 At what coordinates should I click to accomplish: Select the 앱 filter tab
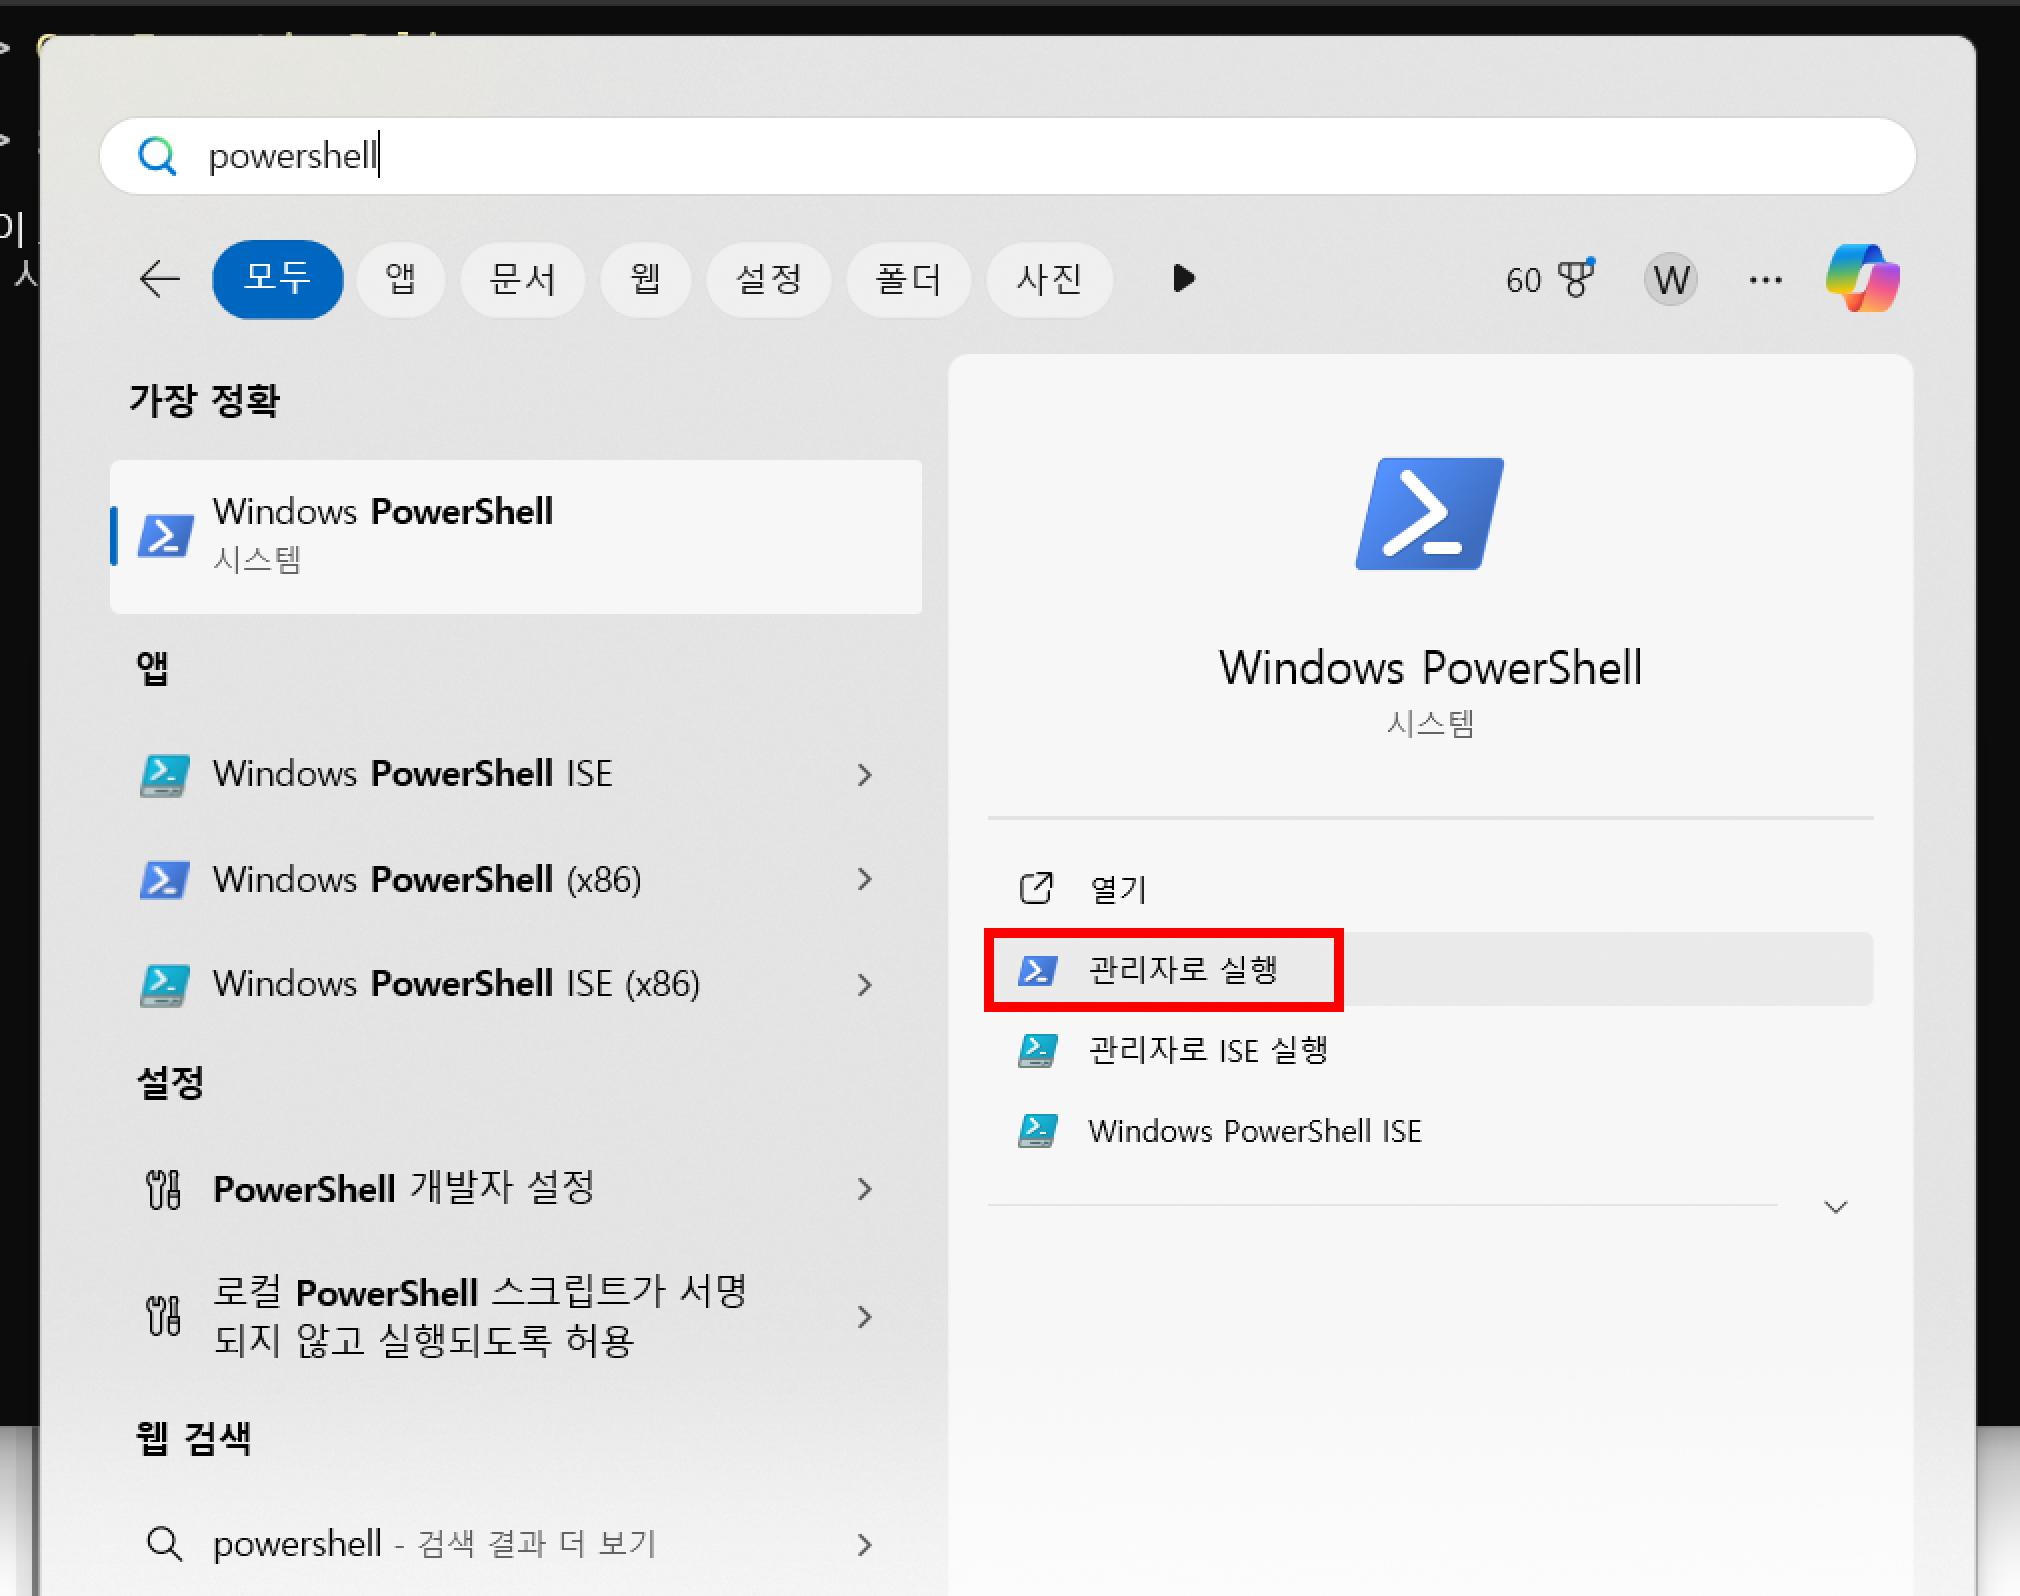(400, 279)
